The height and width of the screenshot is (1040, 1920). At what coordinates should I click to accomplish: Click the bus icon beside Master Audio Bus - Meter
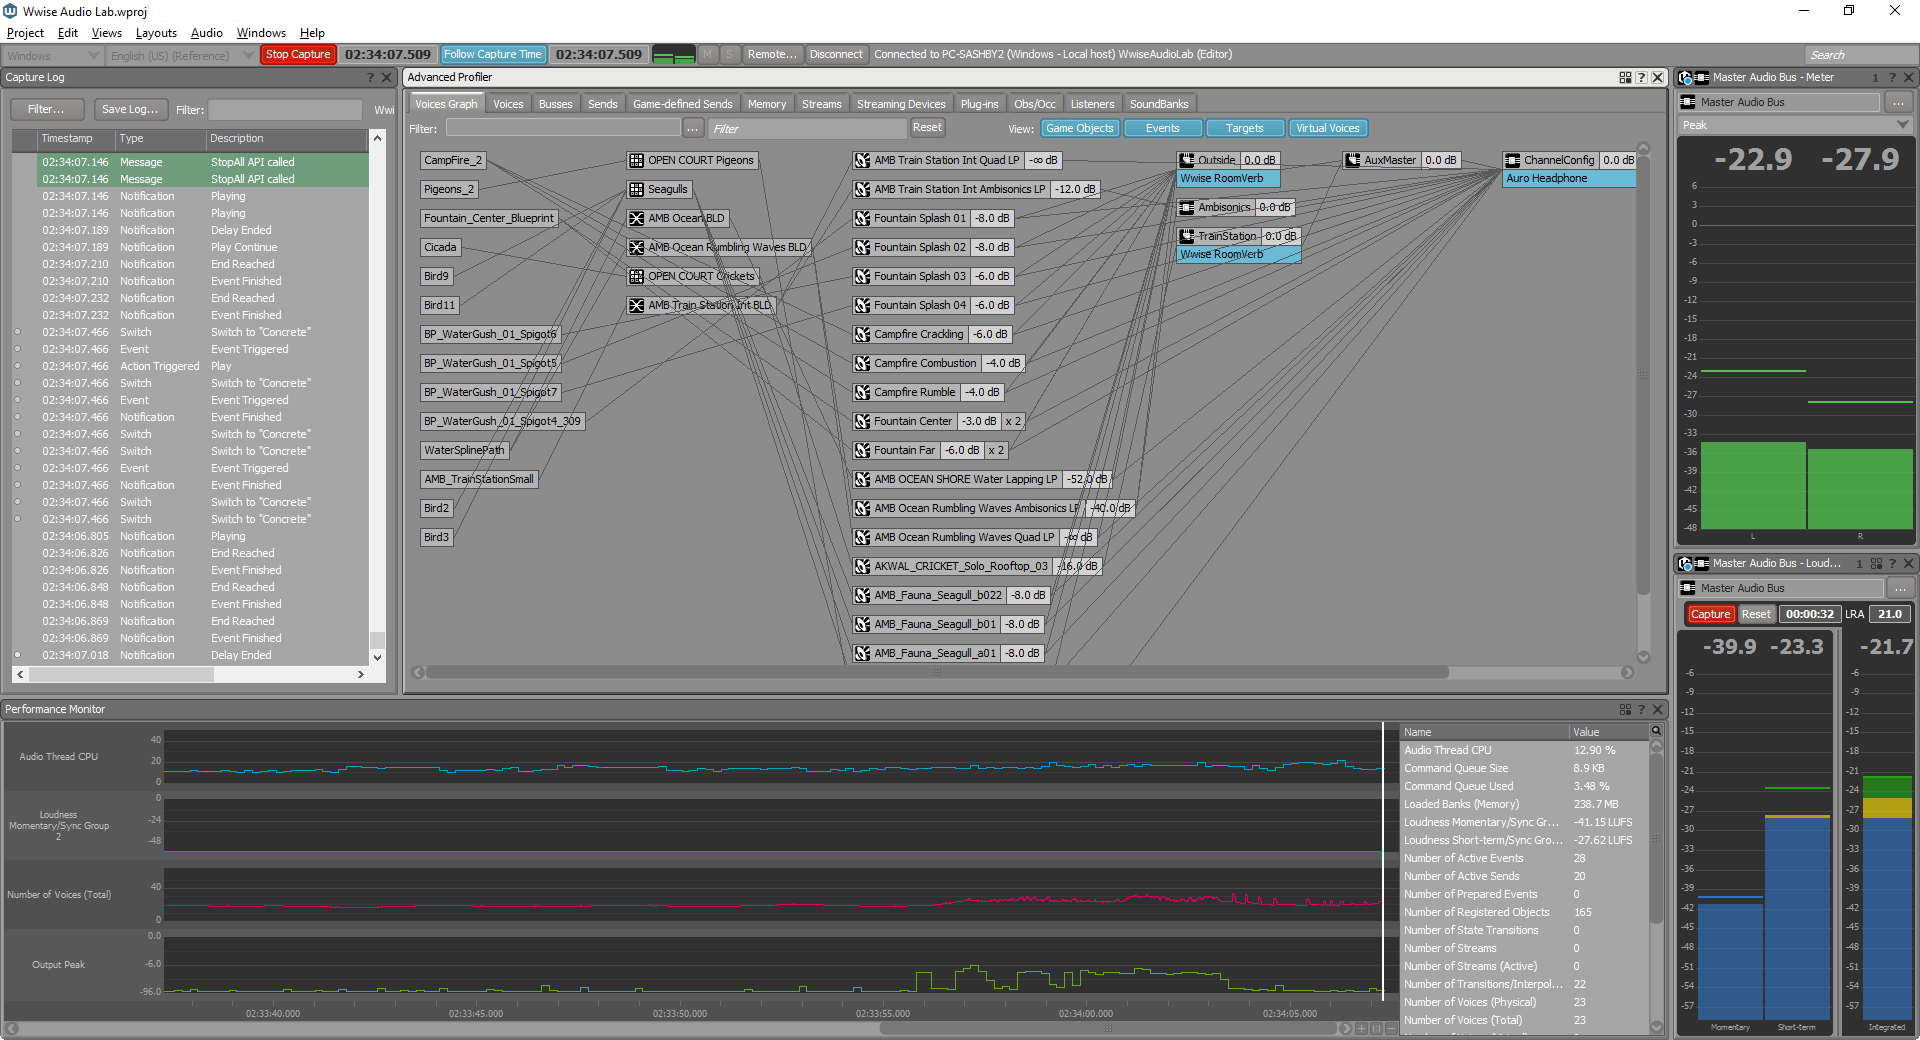pos(1701,77)
